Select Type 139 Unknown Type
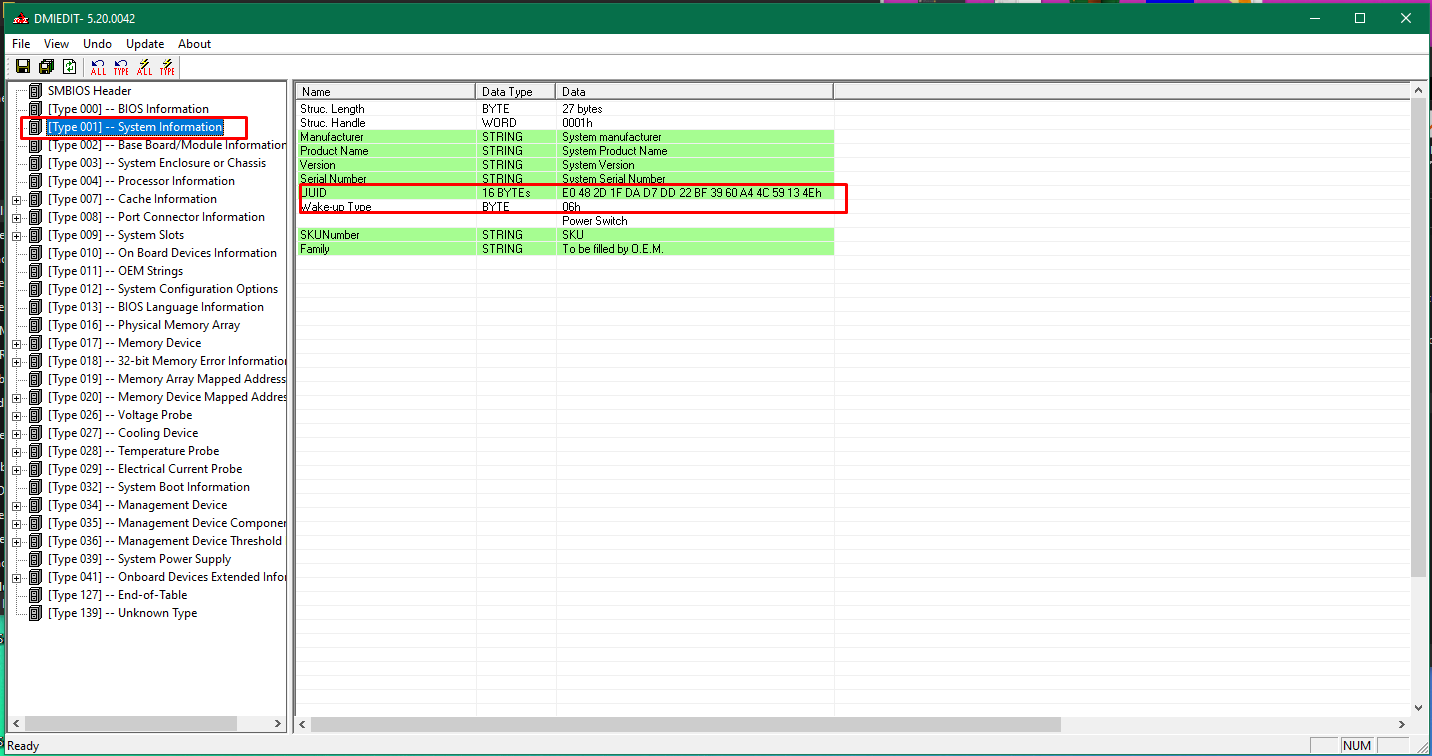Image resolution: width=1432 pixels, height=756 pixels. click(x=122, y=613)
